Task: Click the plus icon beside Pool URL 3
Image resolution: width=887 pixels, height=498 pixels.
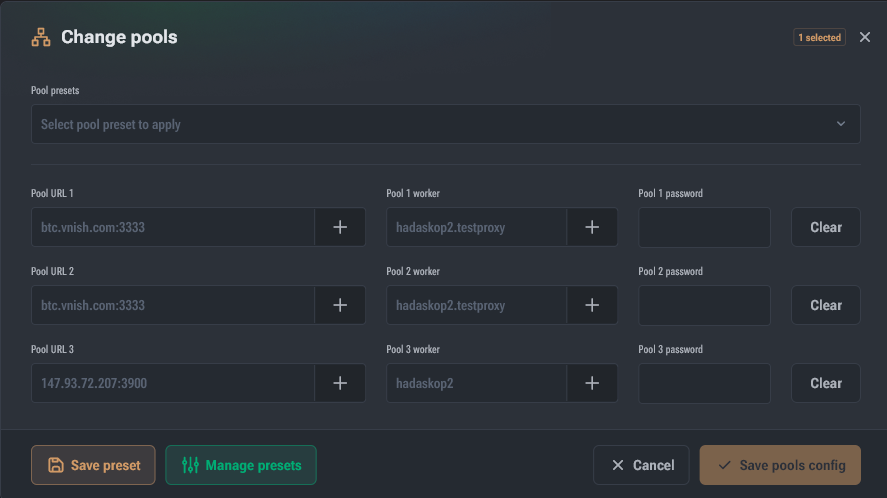Action: tap(340, 383)
